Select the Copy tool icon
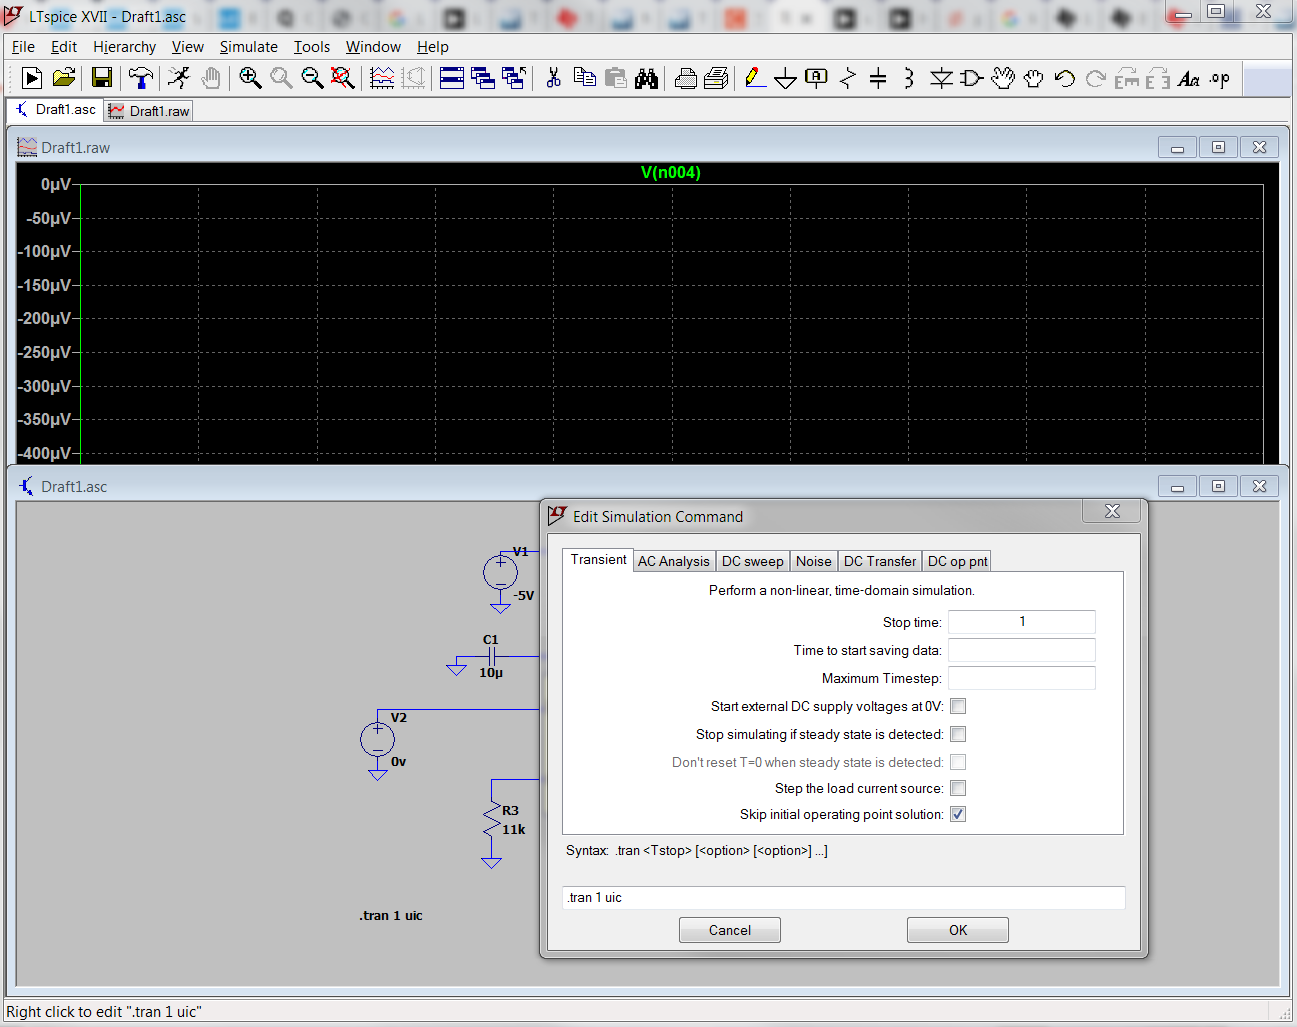Screen dimensions: 1297x1027 (585, 78)
